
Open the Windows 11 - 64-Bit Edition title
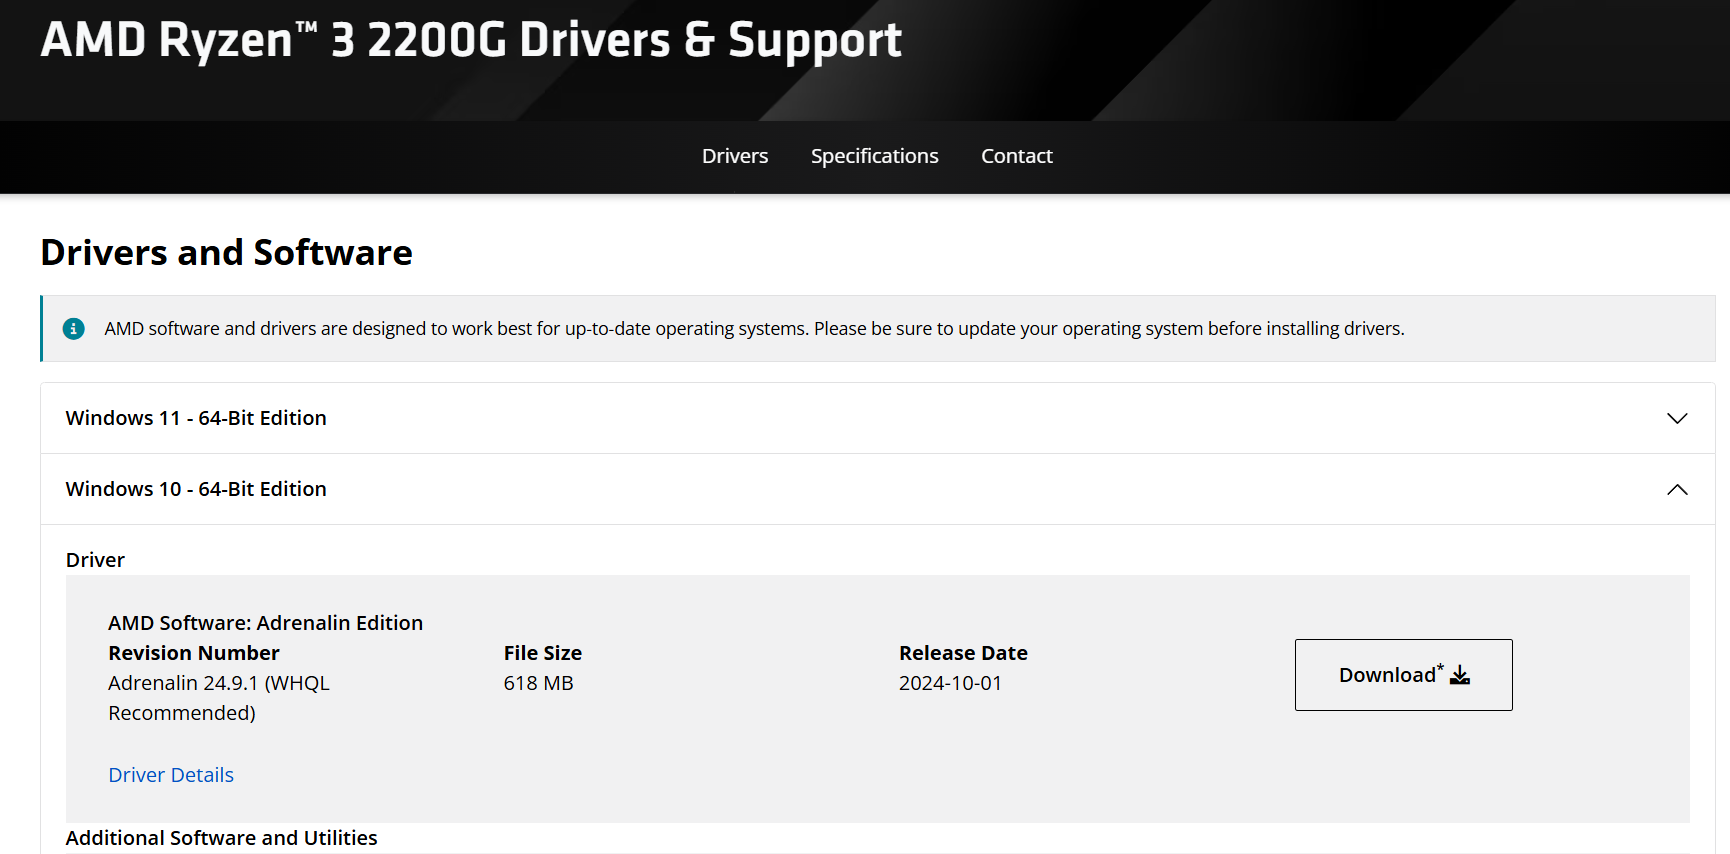pyautogui.click(x=196, y=418)
